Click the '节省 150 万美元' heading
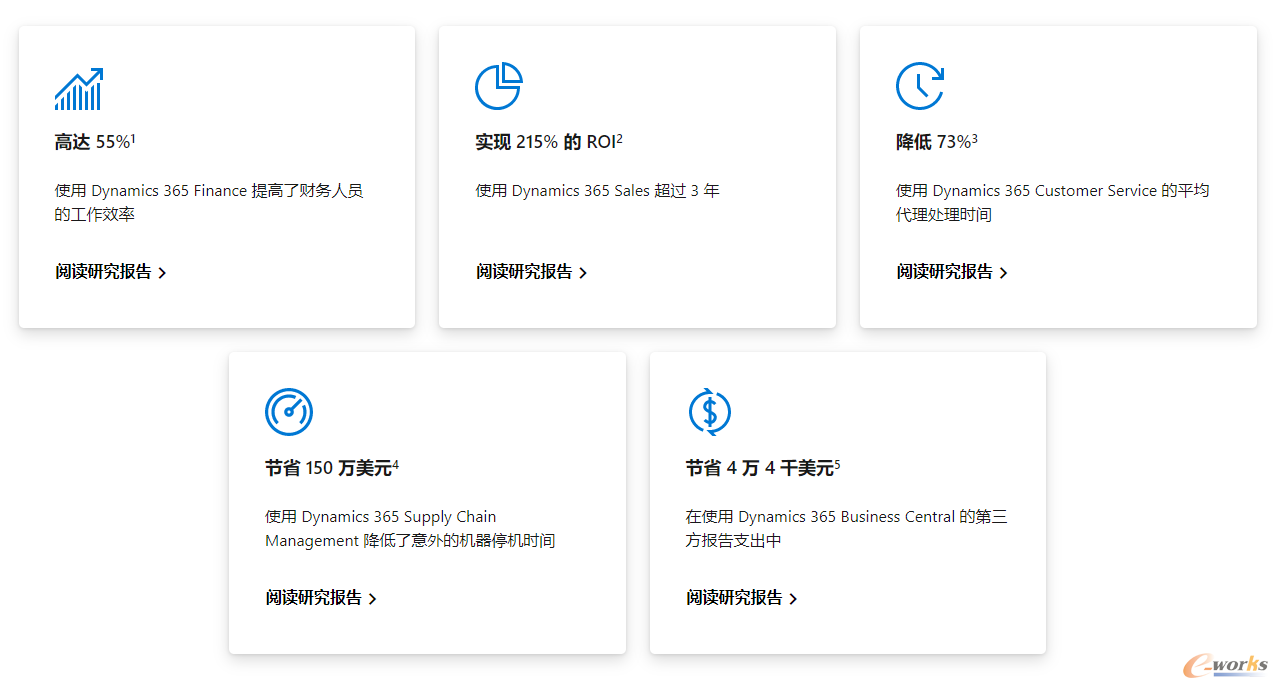The height and width of the screenshot is (688, 1278). coord(332,468)
